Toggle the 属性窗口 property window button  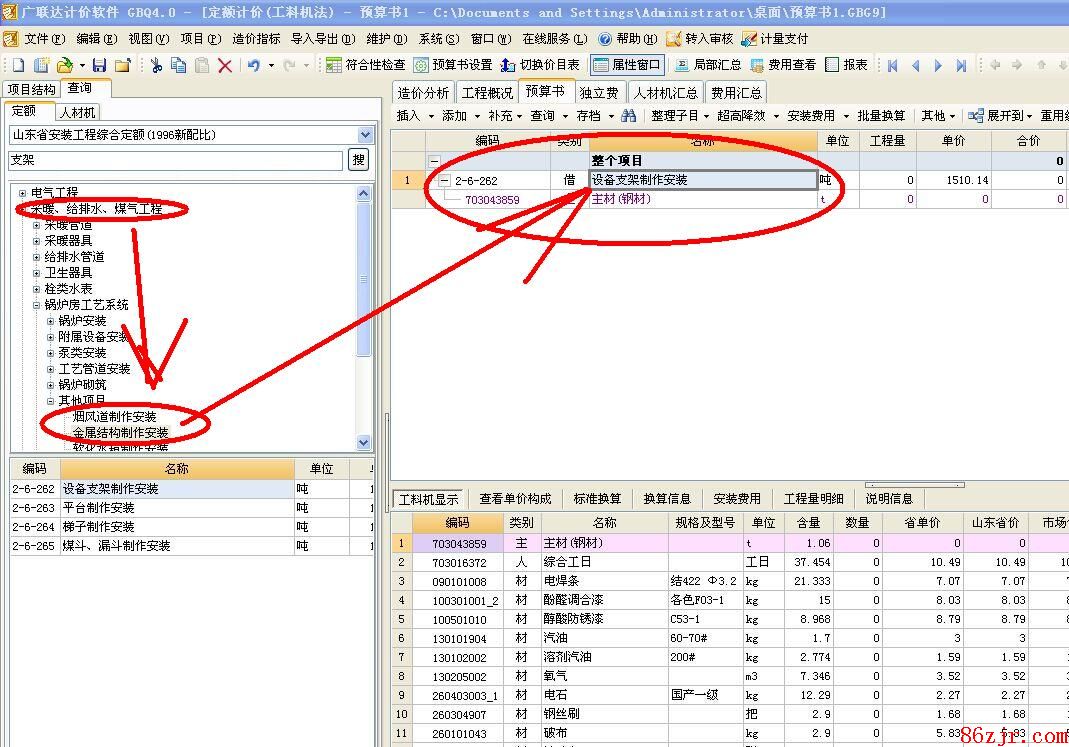627,65
